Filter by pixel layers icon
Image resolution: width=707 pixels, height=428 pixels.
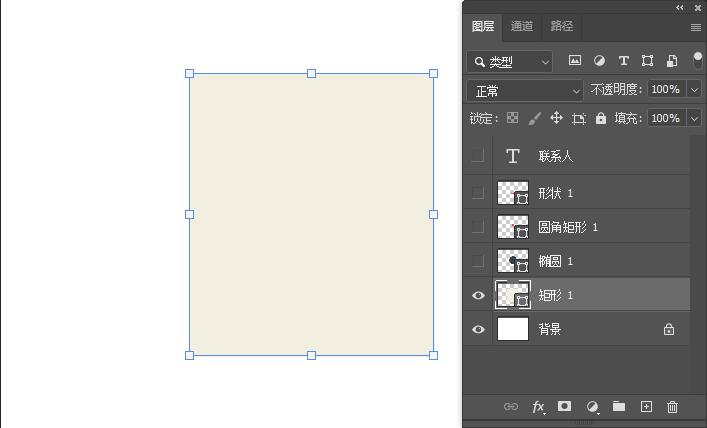575,60
